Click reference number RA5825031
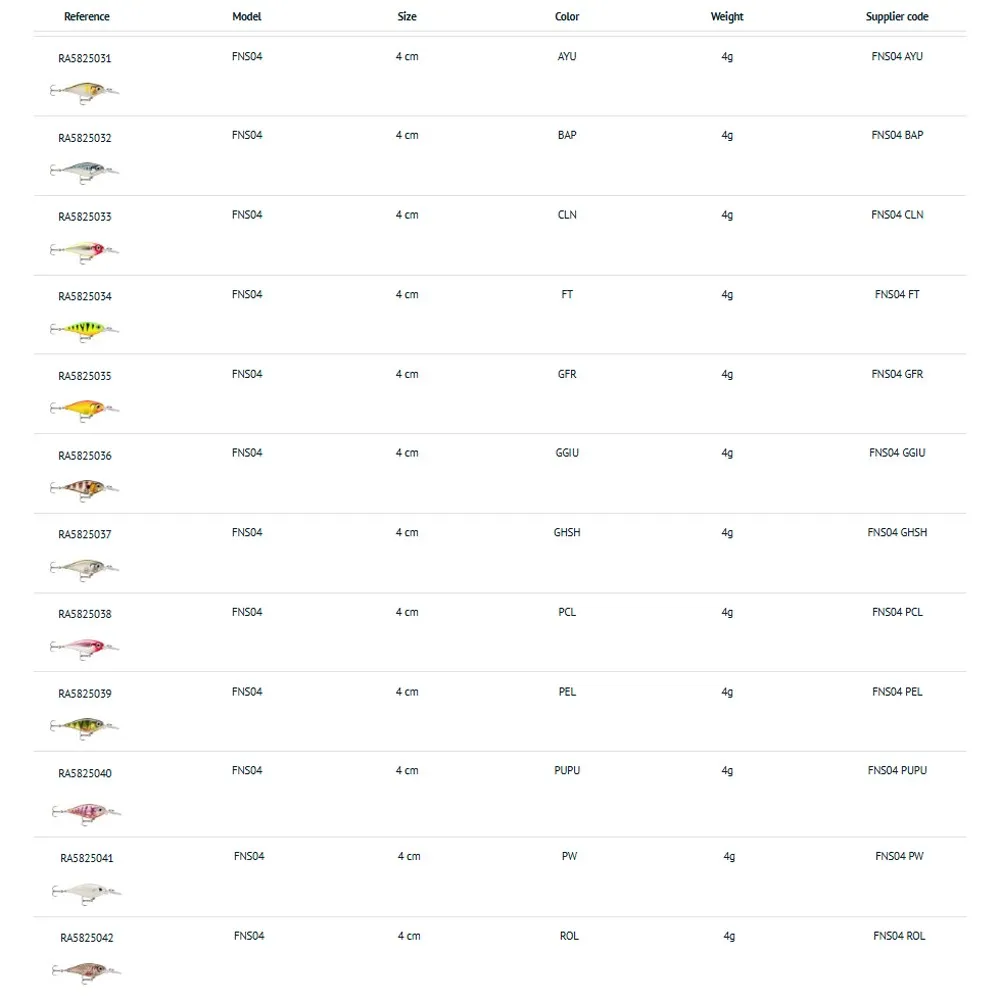 [85, 59]
